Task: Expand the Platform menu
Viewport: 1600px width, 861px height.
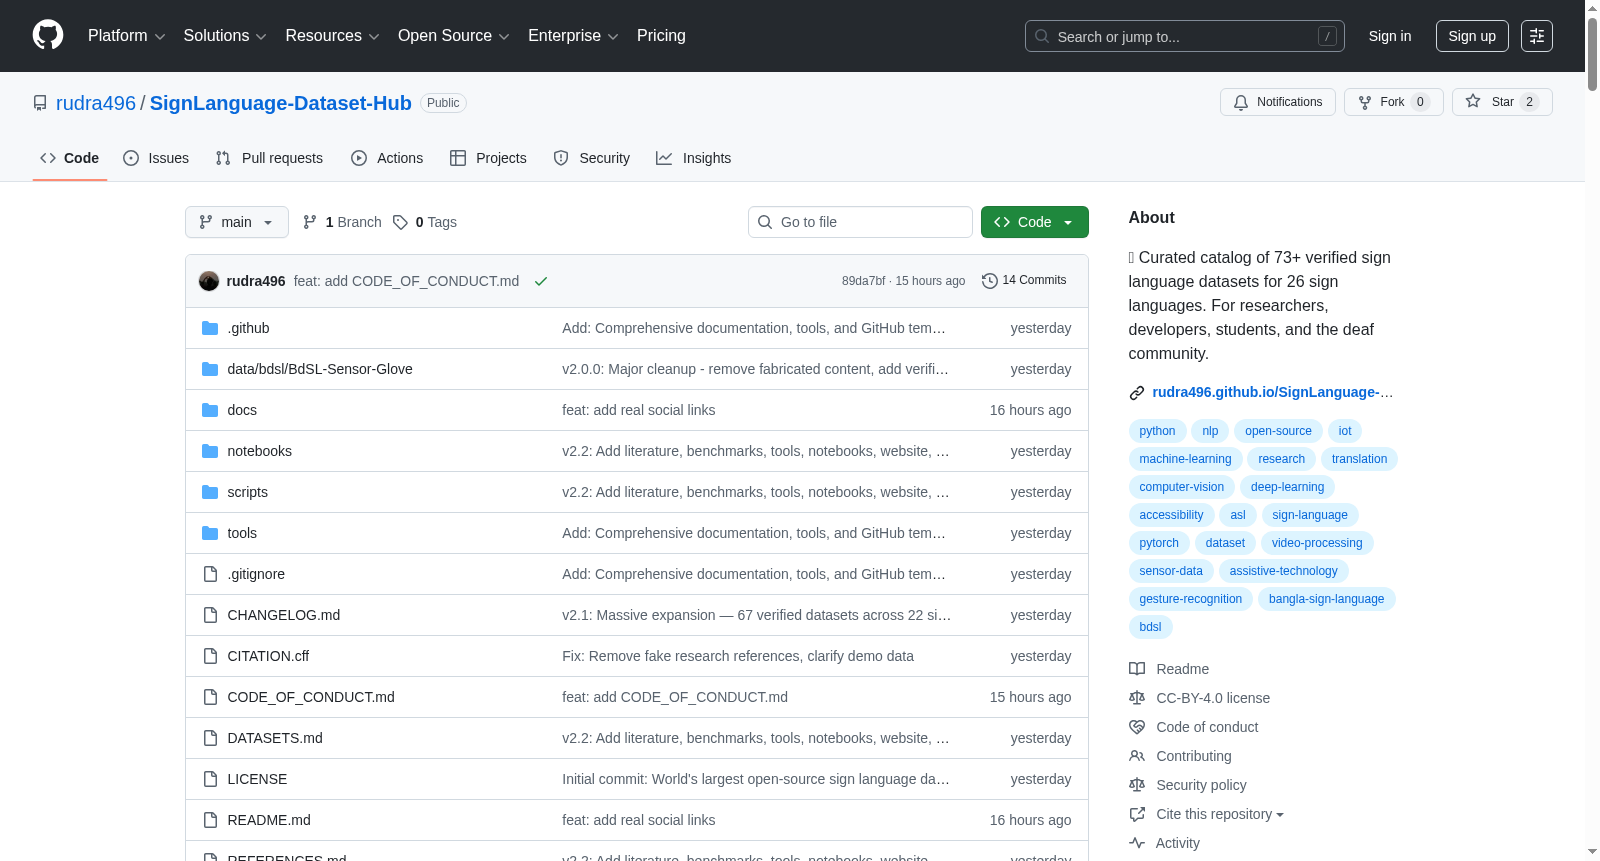Action: pos(127,36)
